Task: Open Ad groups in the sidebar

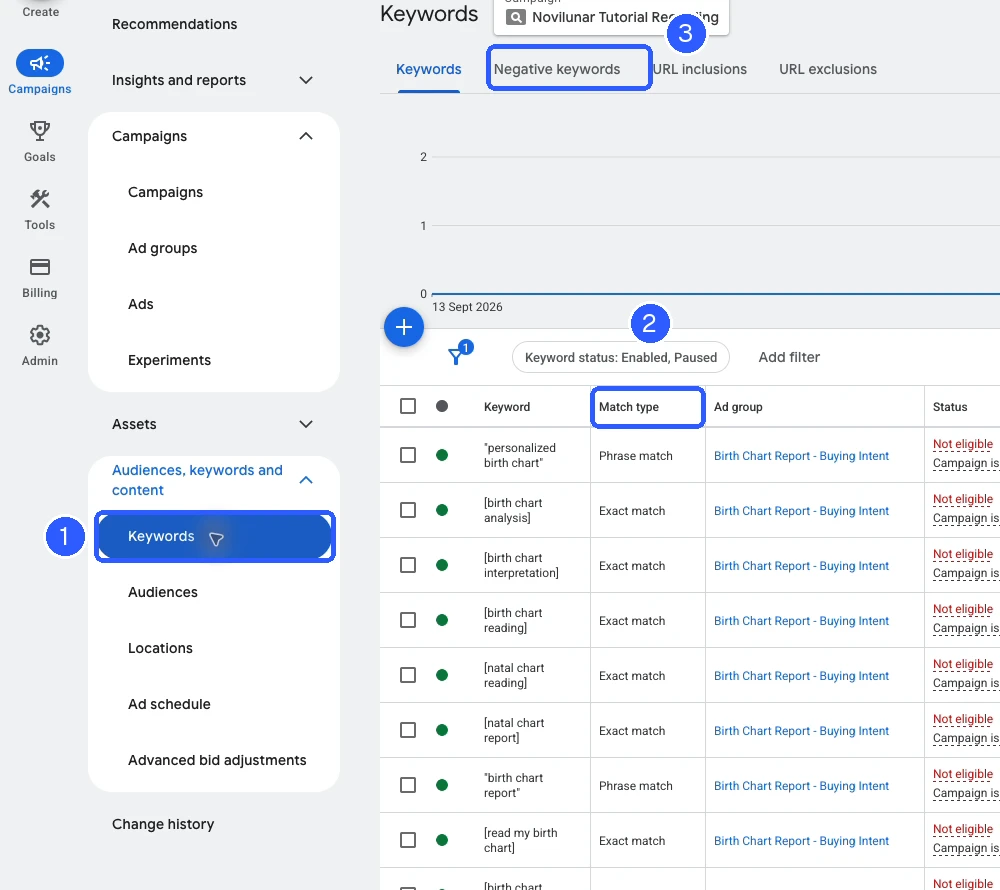Action: click(162, 249)
